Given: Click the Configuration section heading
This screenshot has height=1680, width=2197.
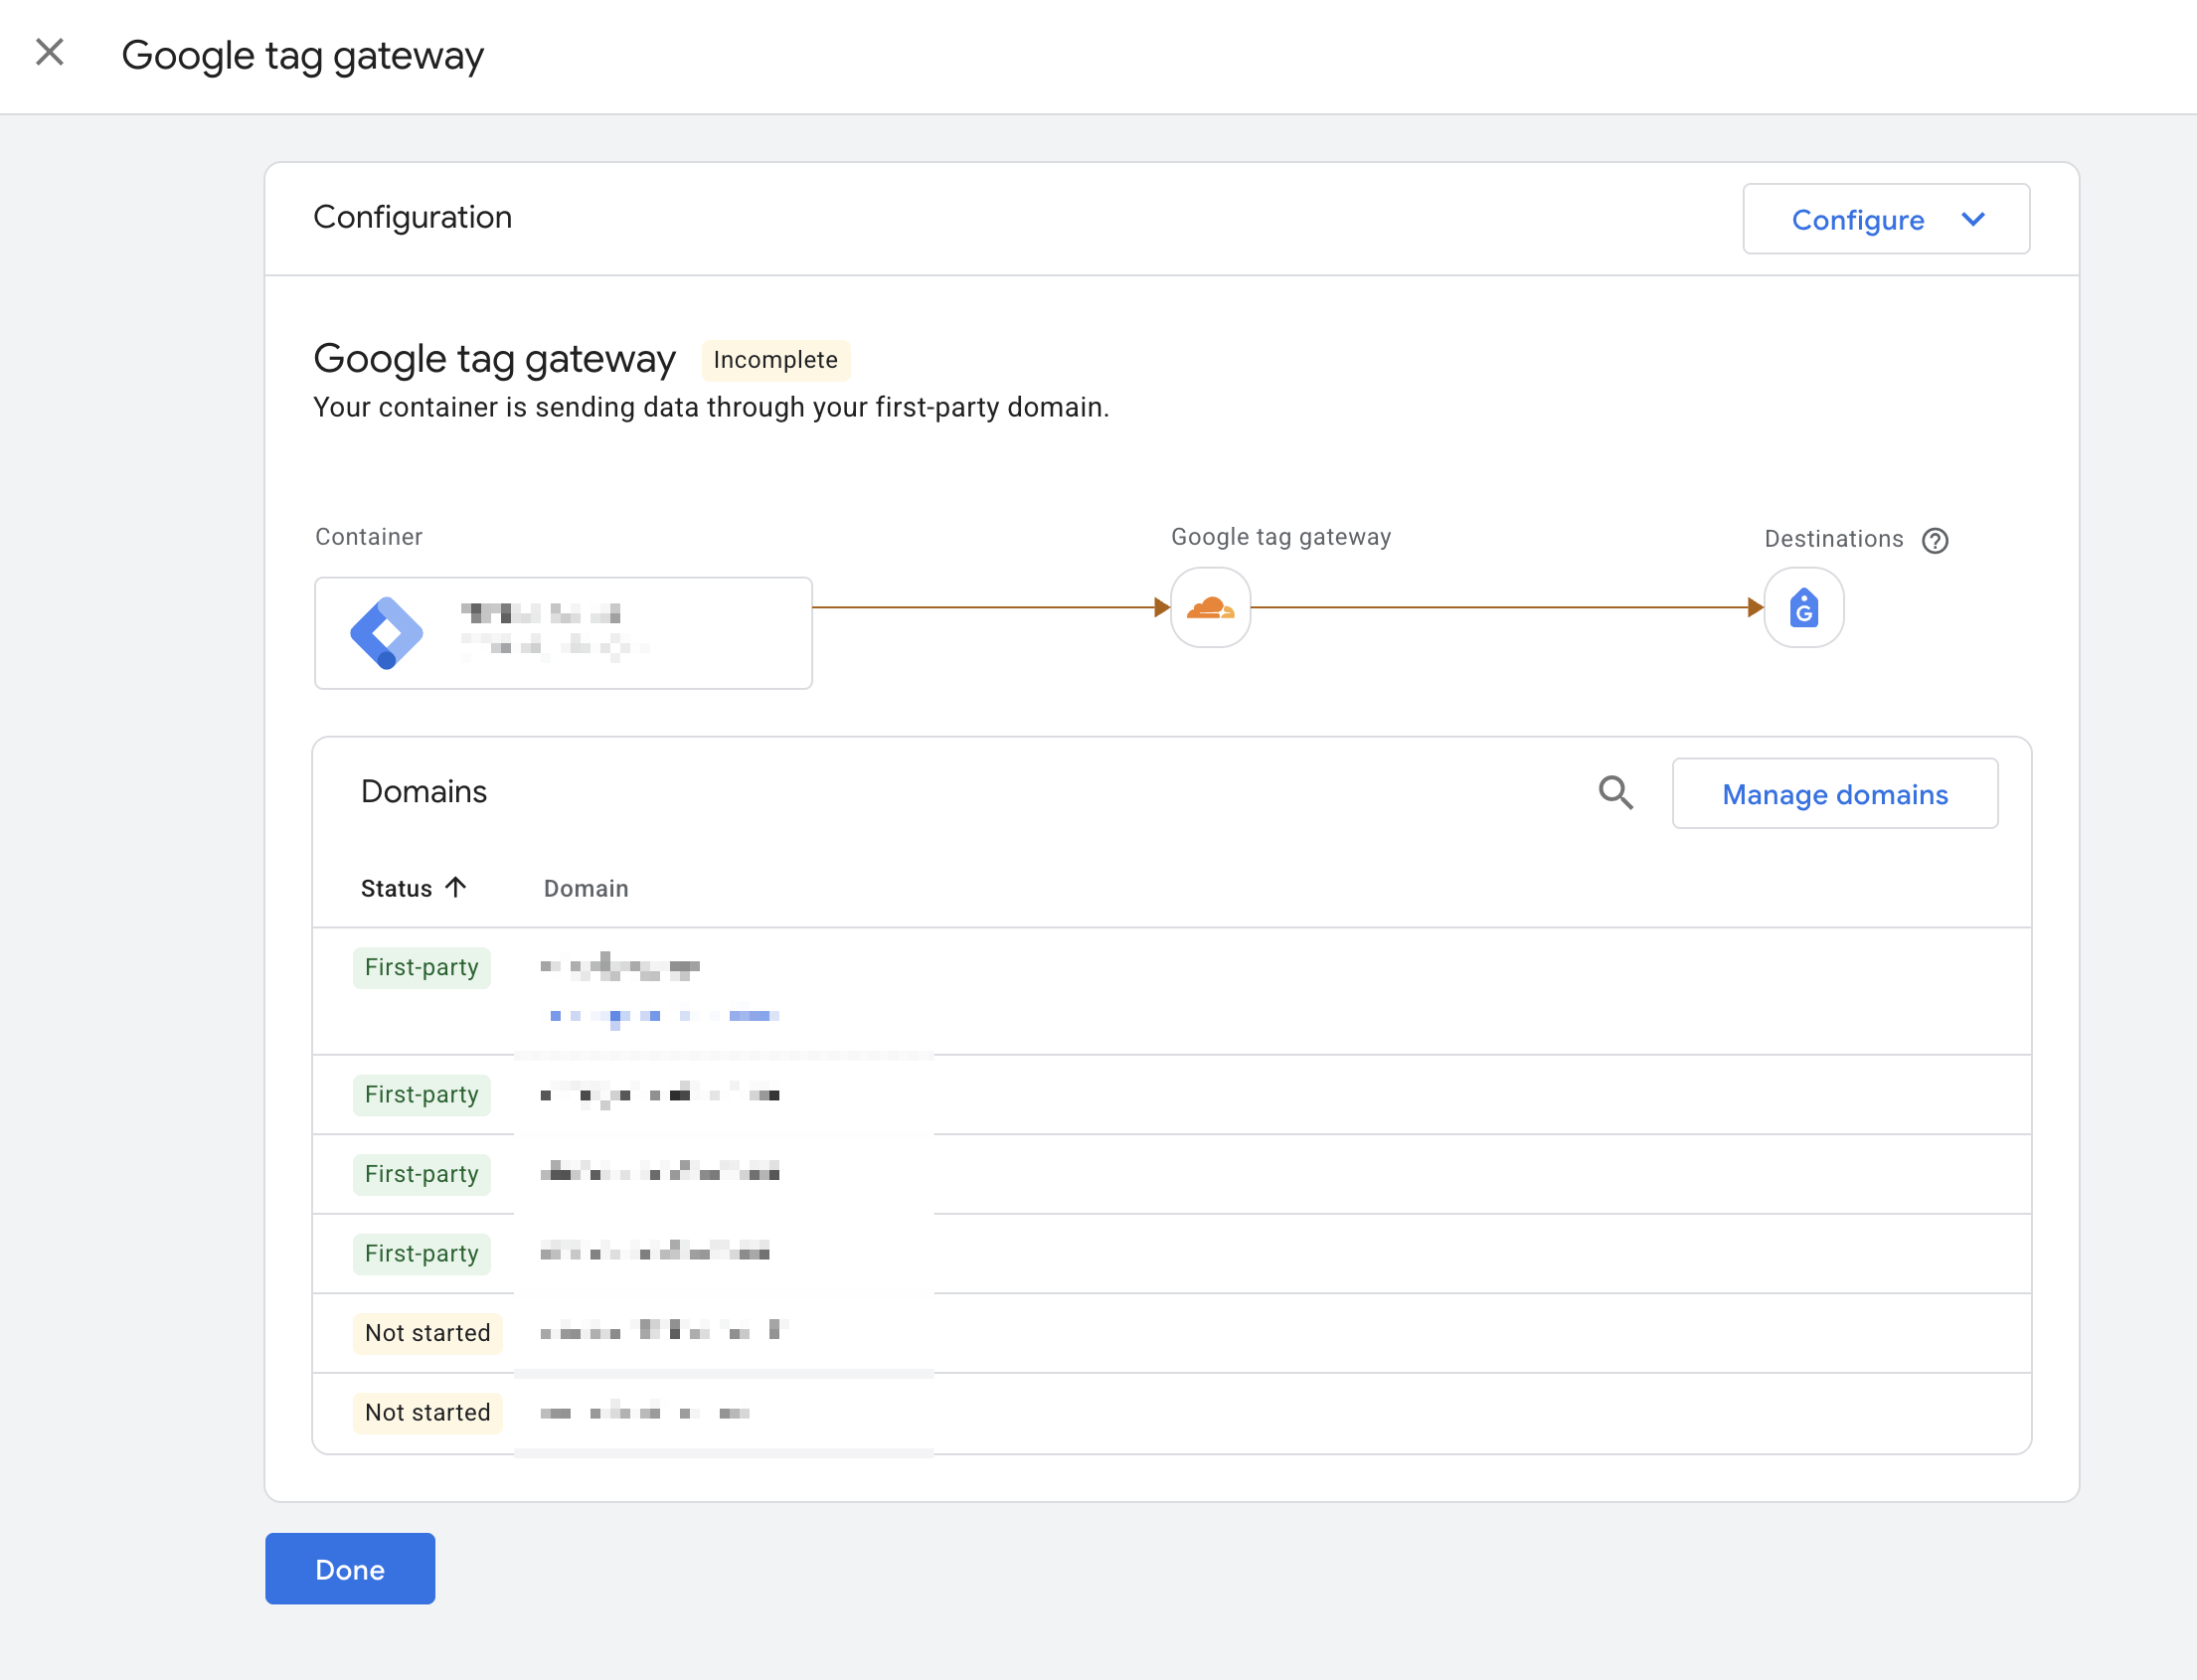Looking at the screenshot, I should (412, 217).
